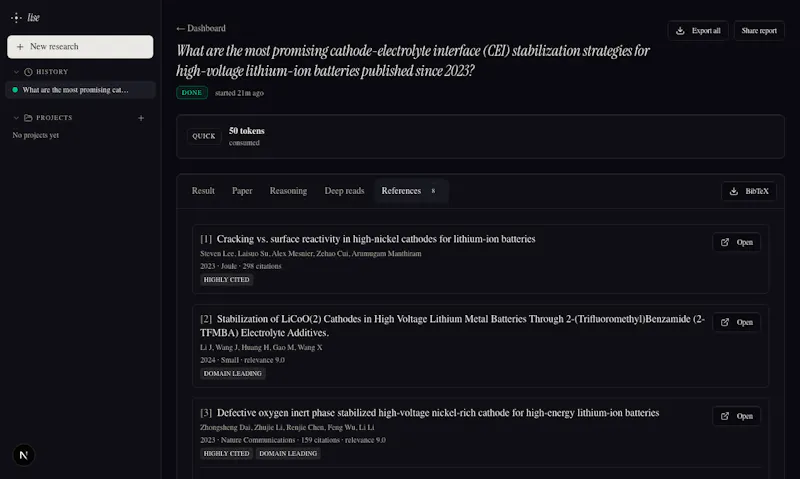Click title 'Defective oxygen inert phase stabilized'
This screenshot has width=800, height=479.
click(438, 413)
